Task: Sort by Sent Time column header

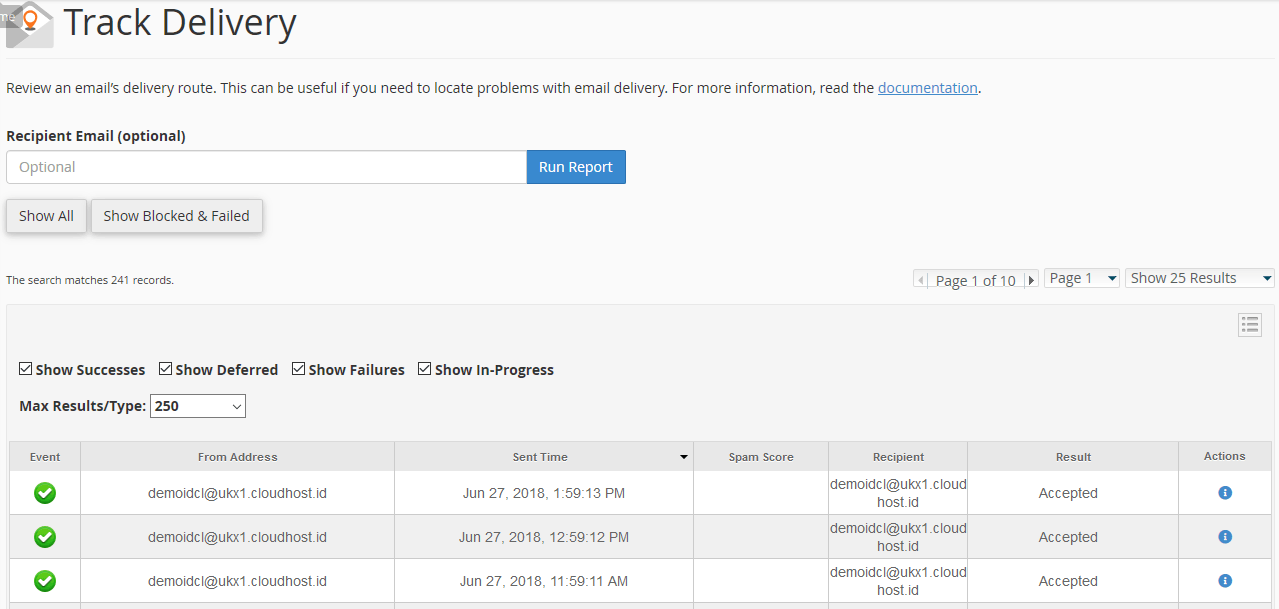Action: point(540,457)
